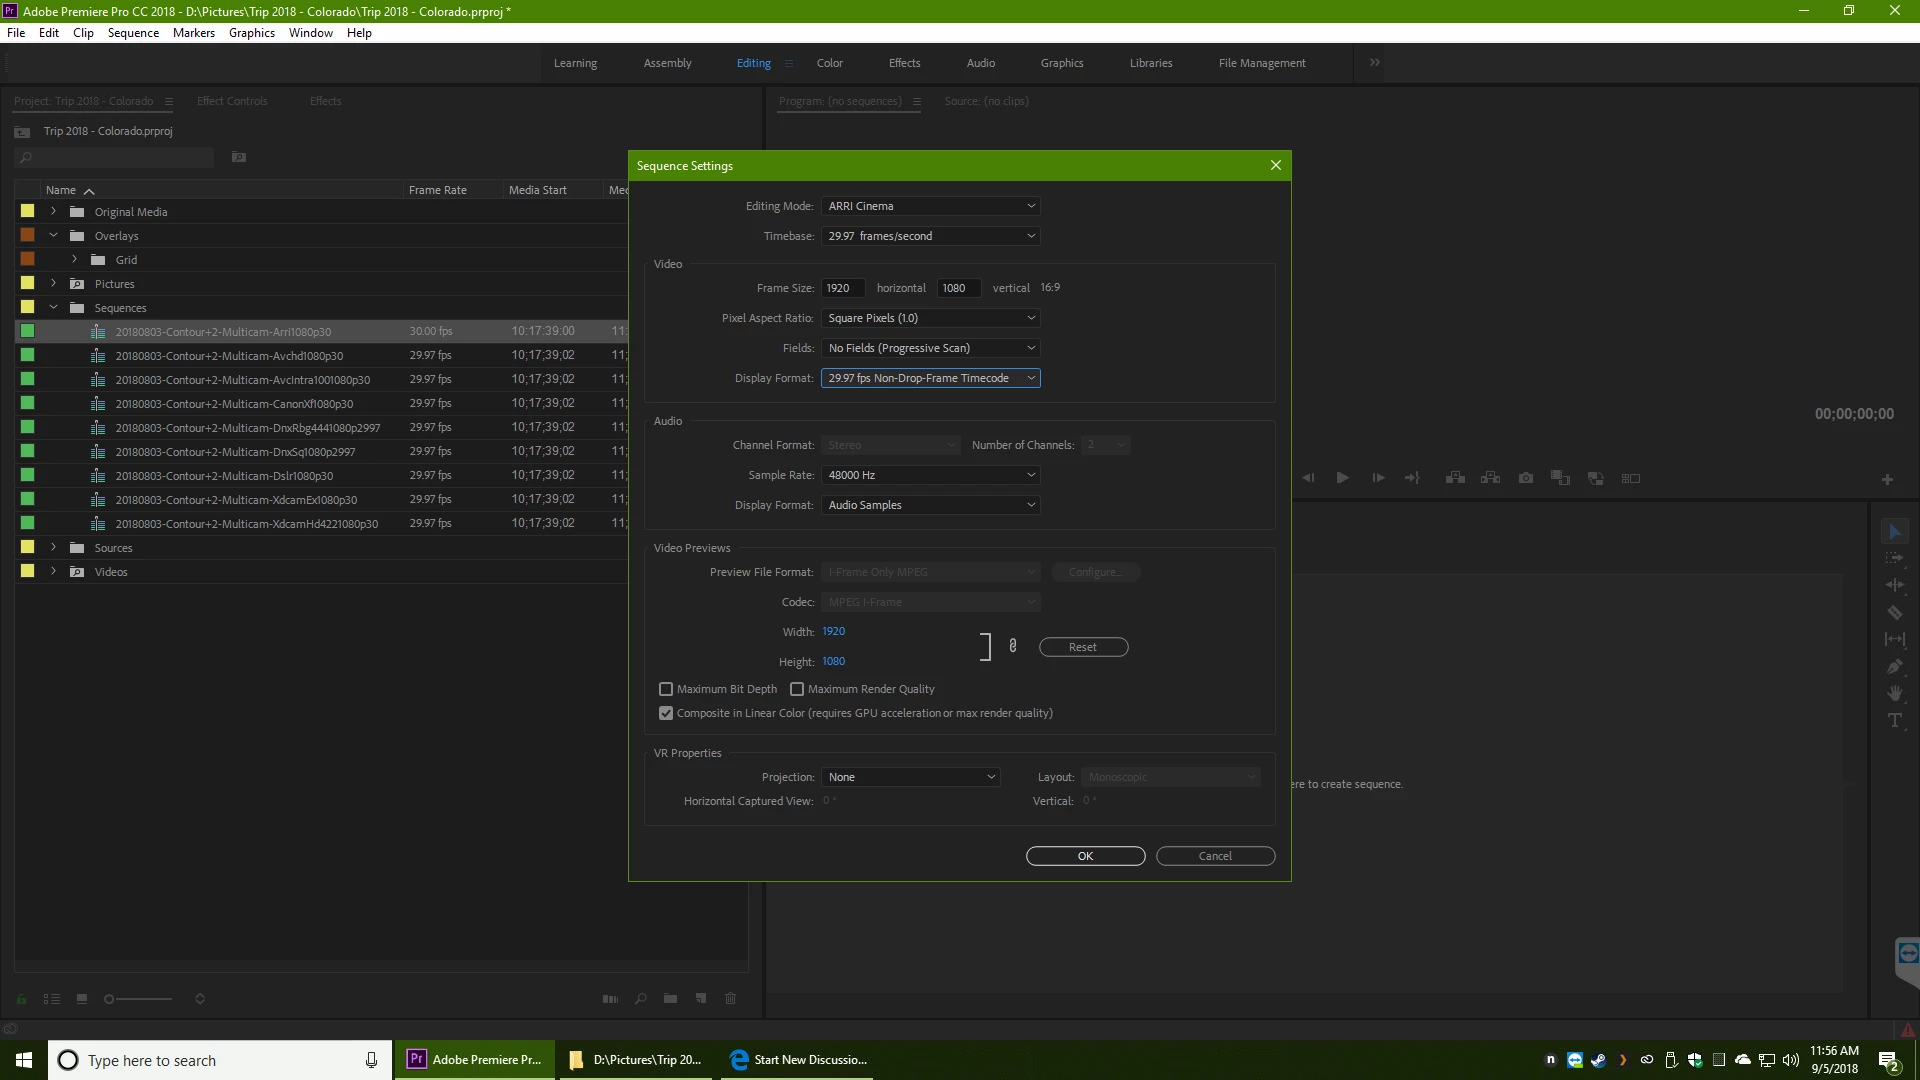Switch Project panel to List View
The width and height of the screenshot is (1920, 1080).
point(52,999)
